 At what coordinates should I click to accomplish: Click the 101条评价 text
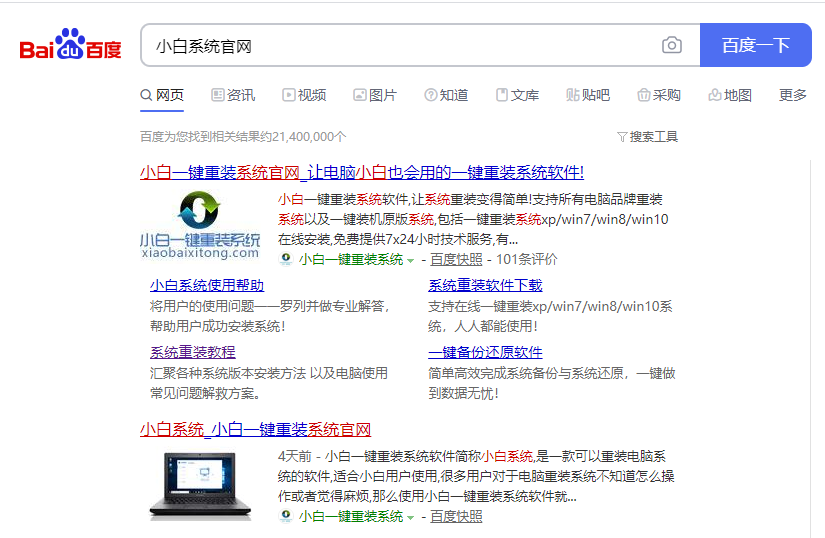tap(527, 259)
